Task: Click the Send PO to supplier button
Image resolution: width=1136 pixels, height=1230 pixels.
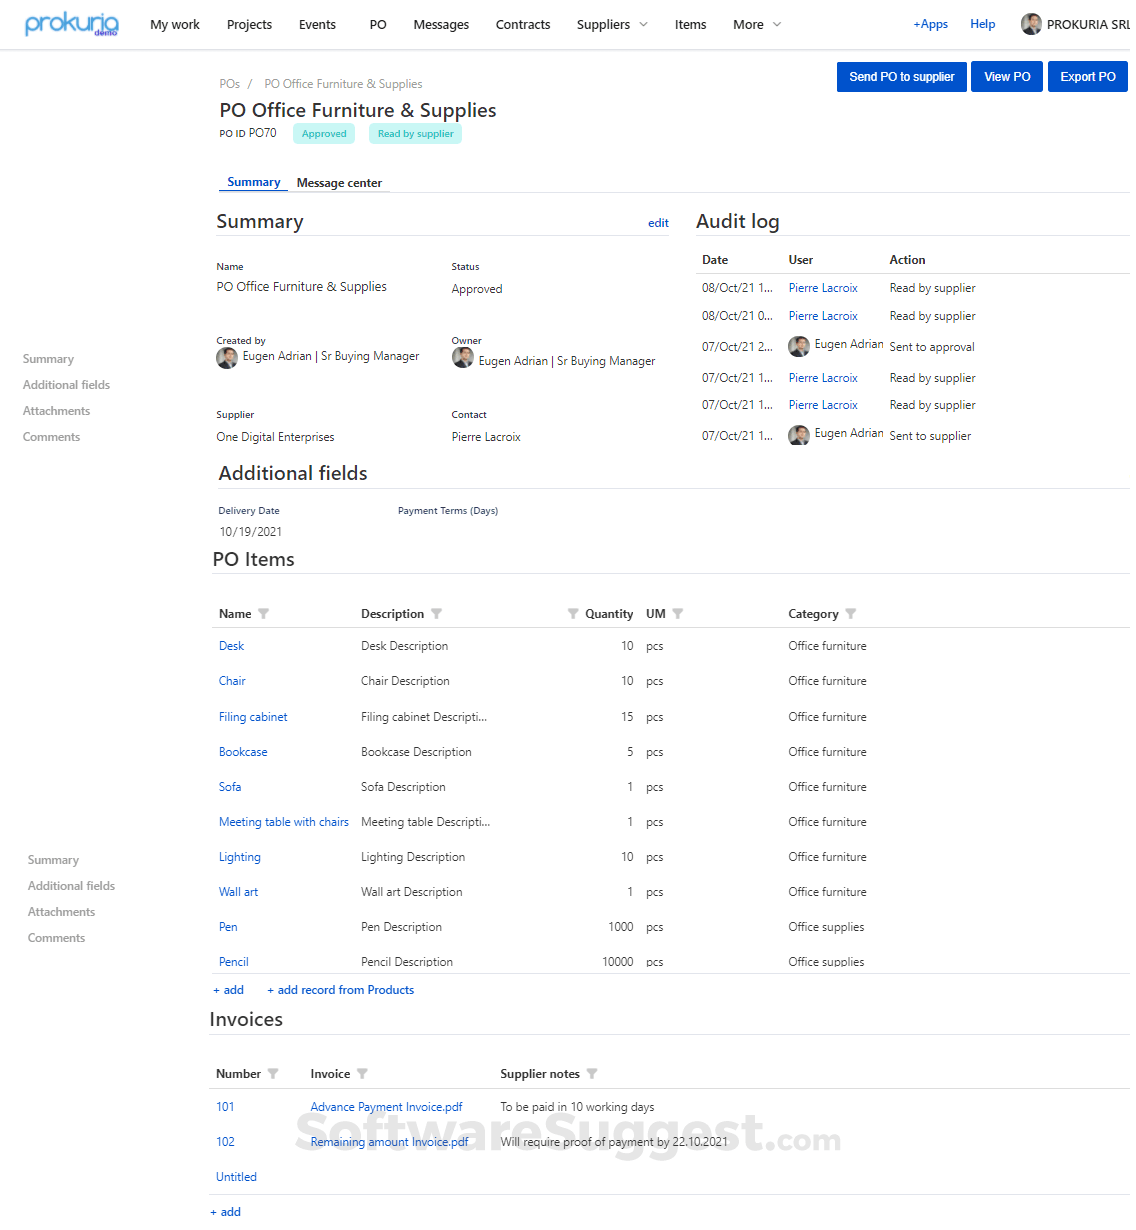Action: [x=901, y=77]
